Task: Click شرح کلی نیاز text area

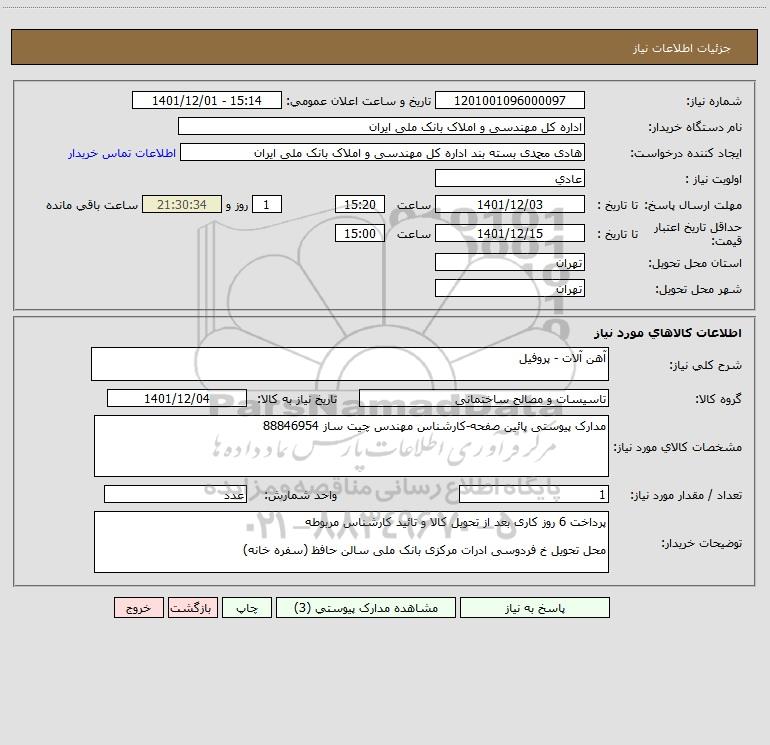Action: tap(350, 364)
